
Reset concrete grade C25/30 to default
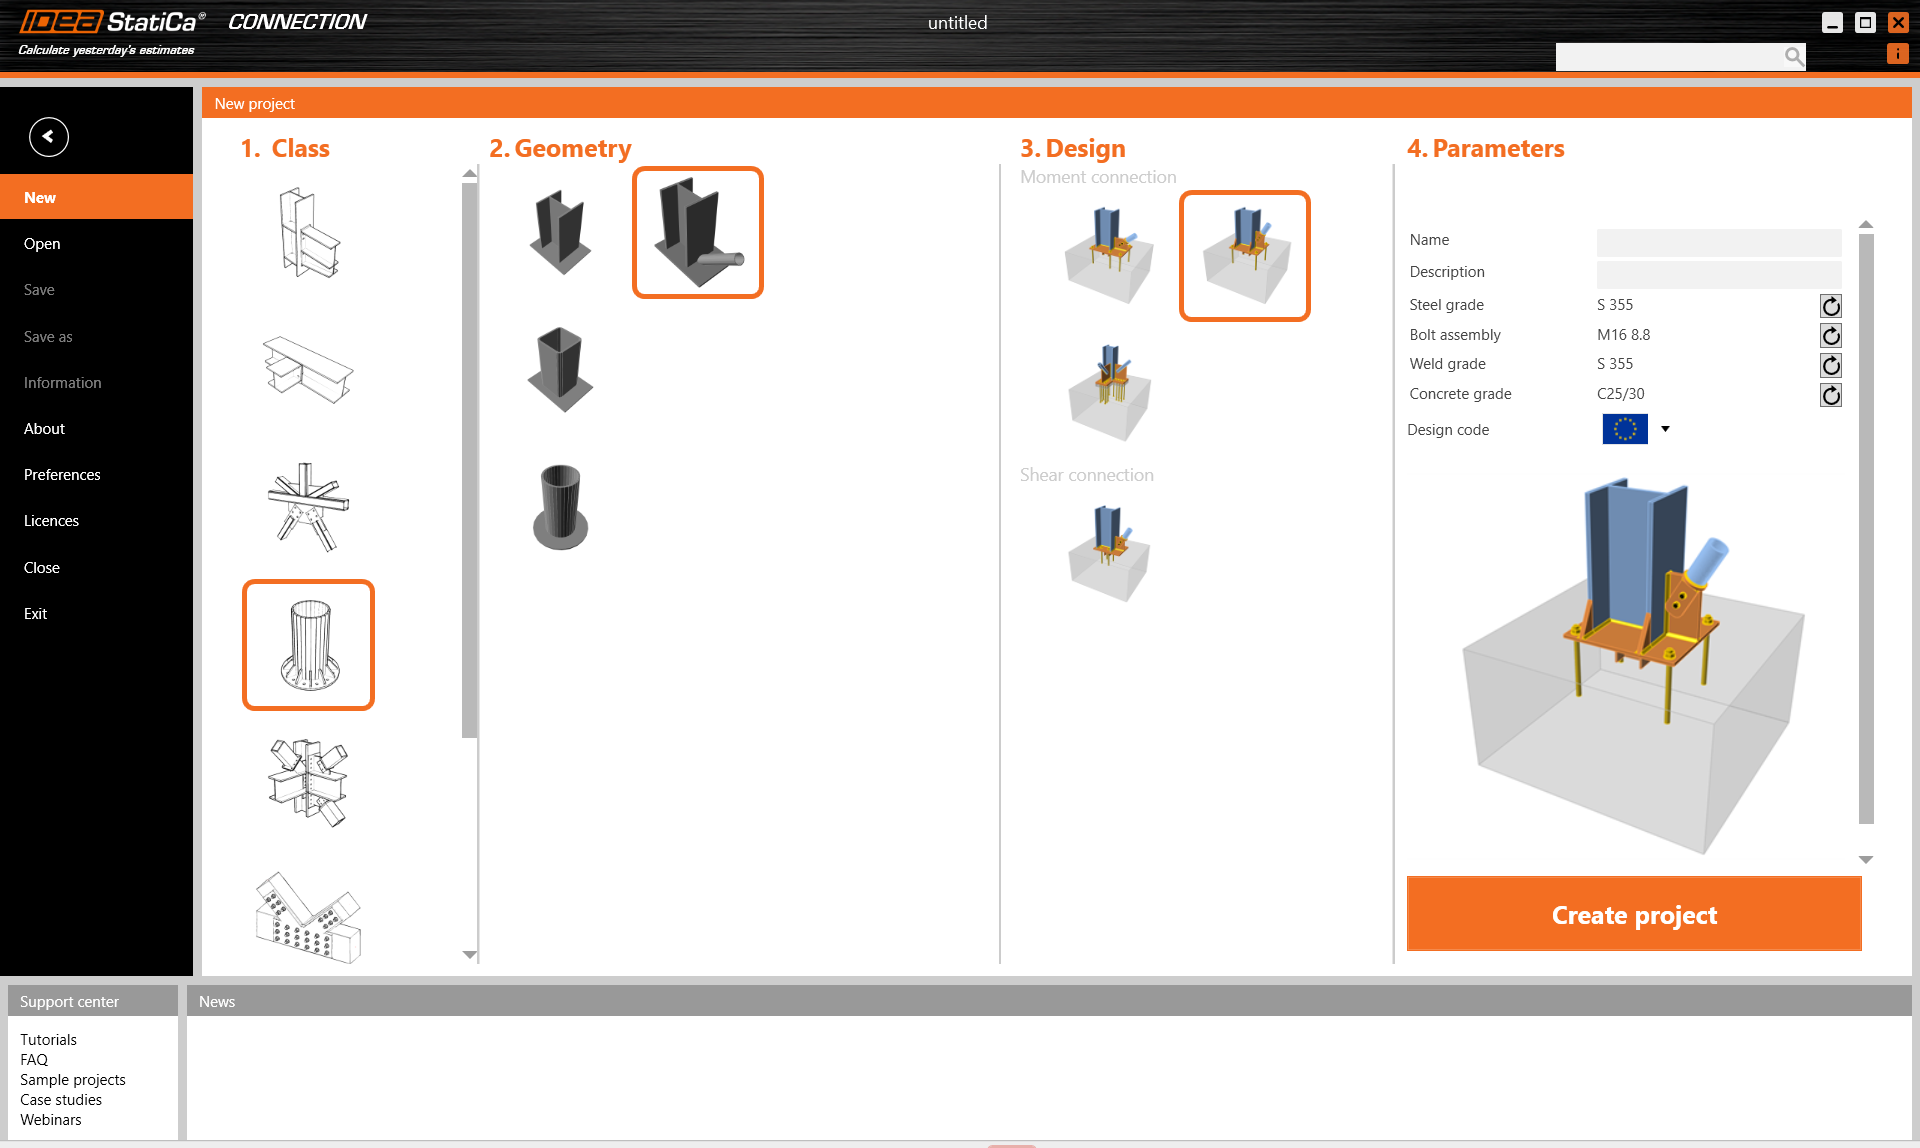click(x=1830, y=395)
